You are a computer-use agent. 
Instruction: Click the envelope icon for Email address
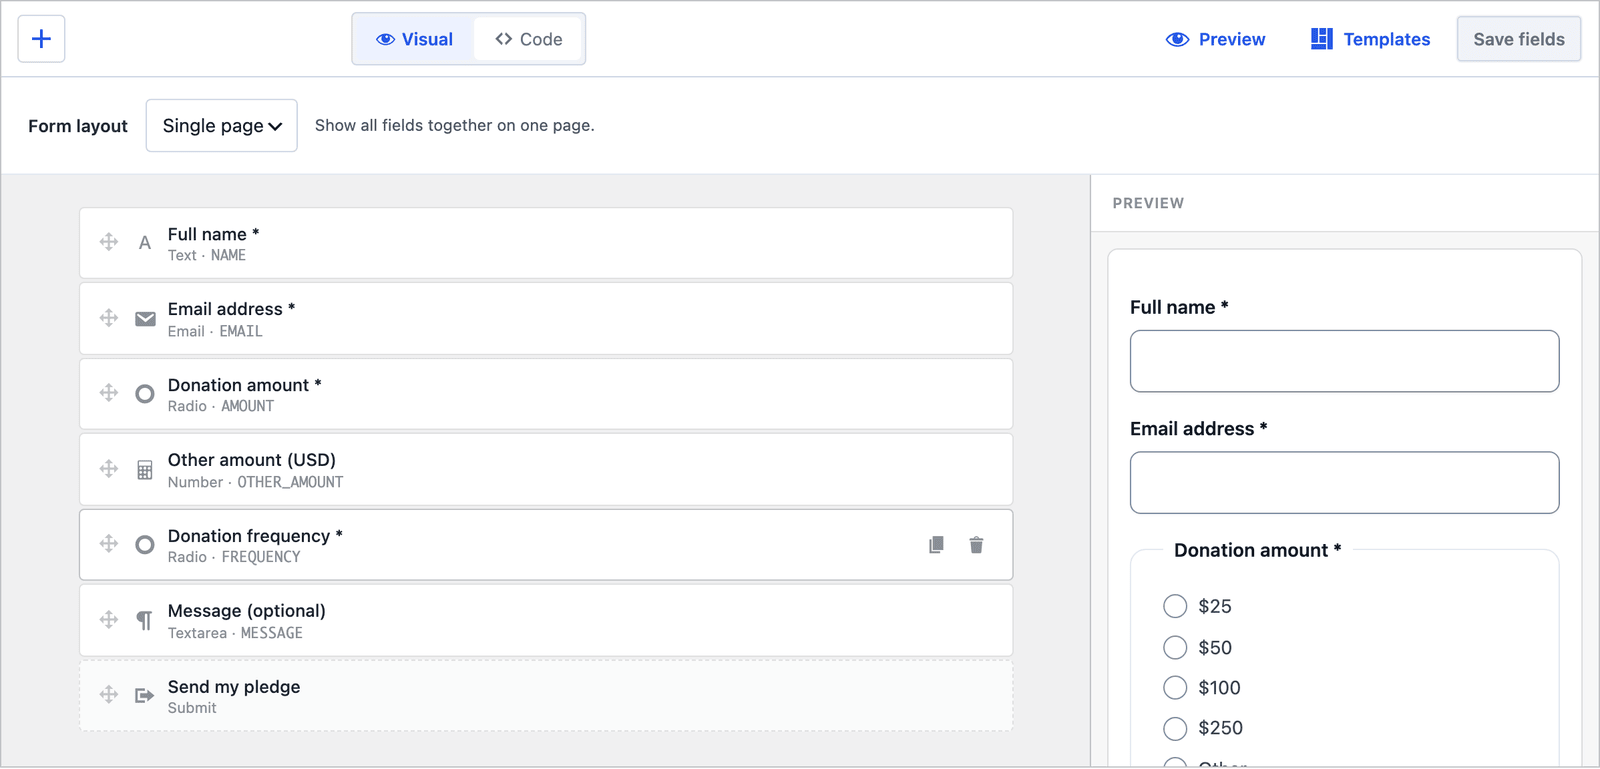(145, 319)
